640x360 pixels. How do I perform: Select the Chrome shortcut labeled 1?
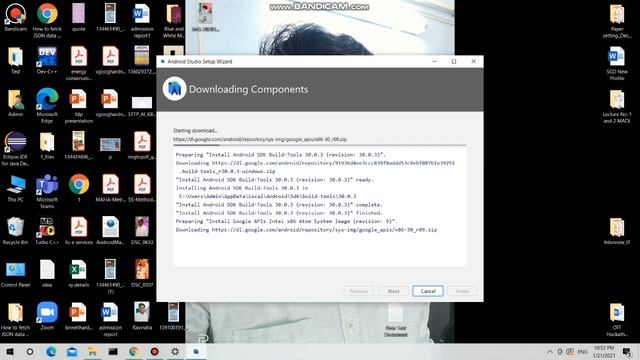(x=79, y=188)
